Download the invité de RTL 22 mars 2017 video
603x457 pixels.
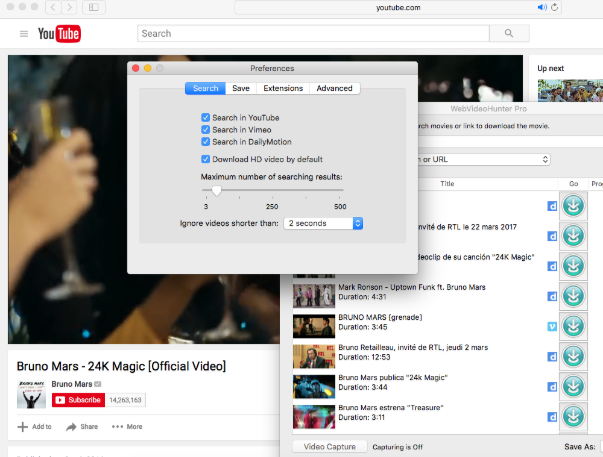coord(573,236)
